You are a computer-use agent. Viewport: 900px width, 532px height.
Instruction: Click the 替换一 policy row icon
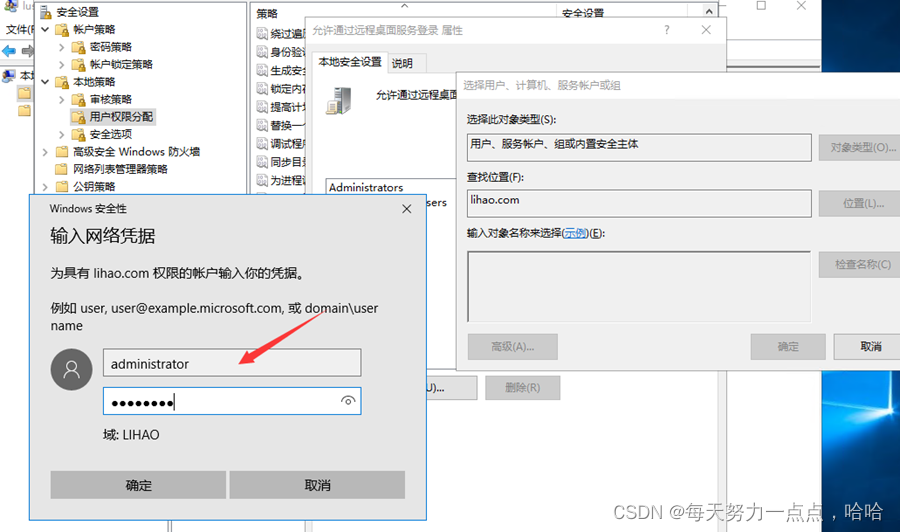[262, 126]
